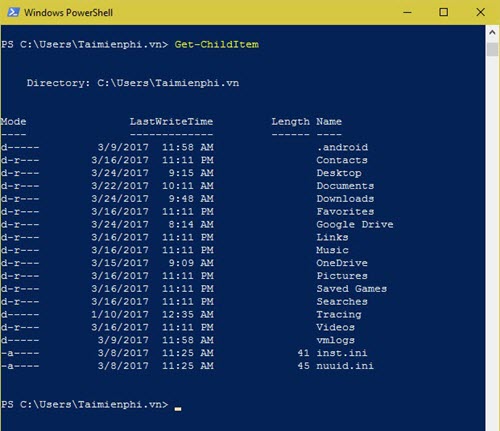
Task: Click the Mode column header
Action: click(x=13, y=121)
